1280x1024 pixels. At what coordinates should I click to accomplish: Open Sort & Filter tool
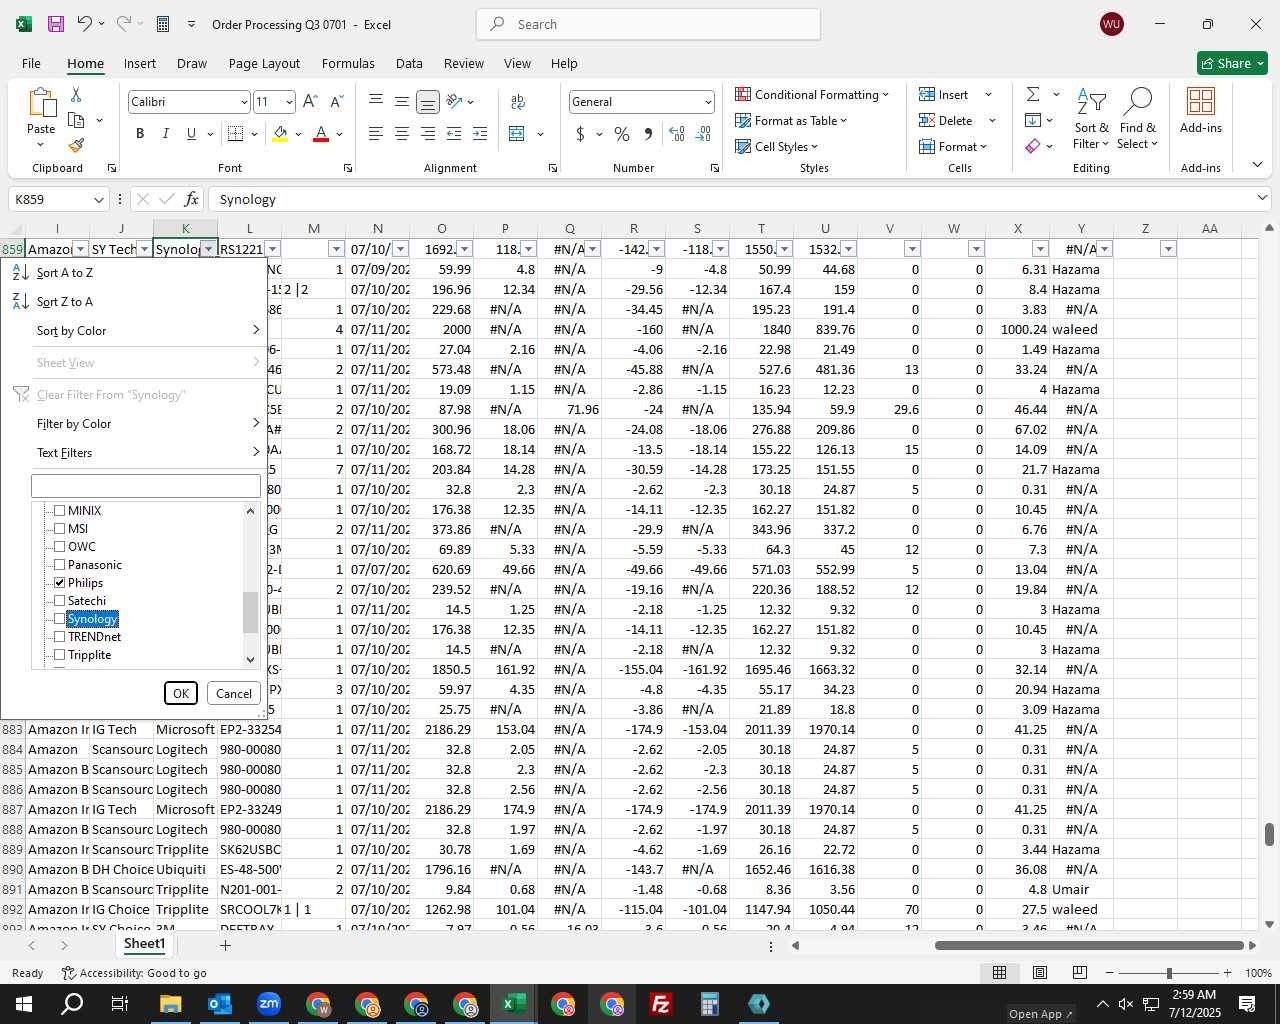click(x=1091, y=119)
